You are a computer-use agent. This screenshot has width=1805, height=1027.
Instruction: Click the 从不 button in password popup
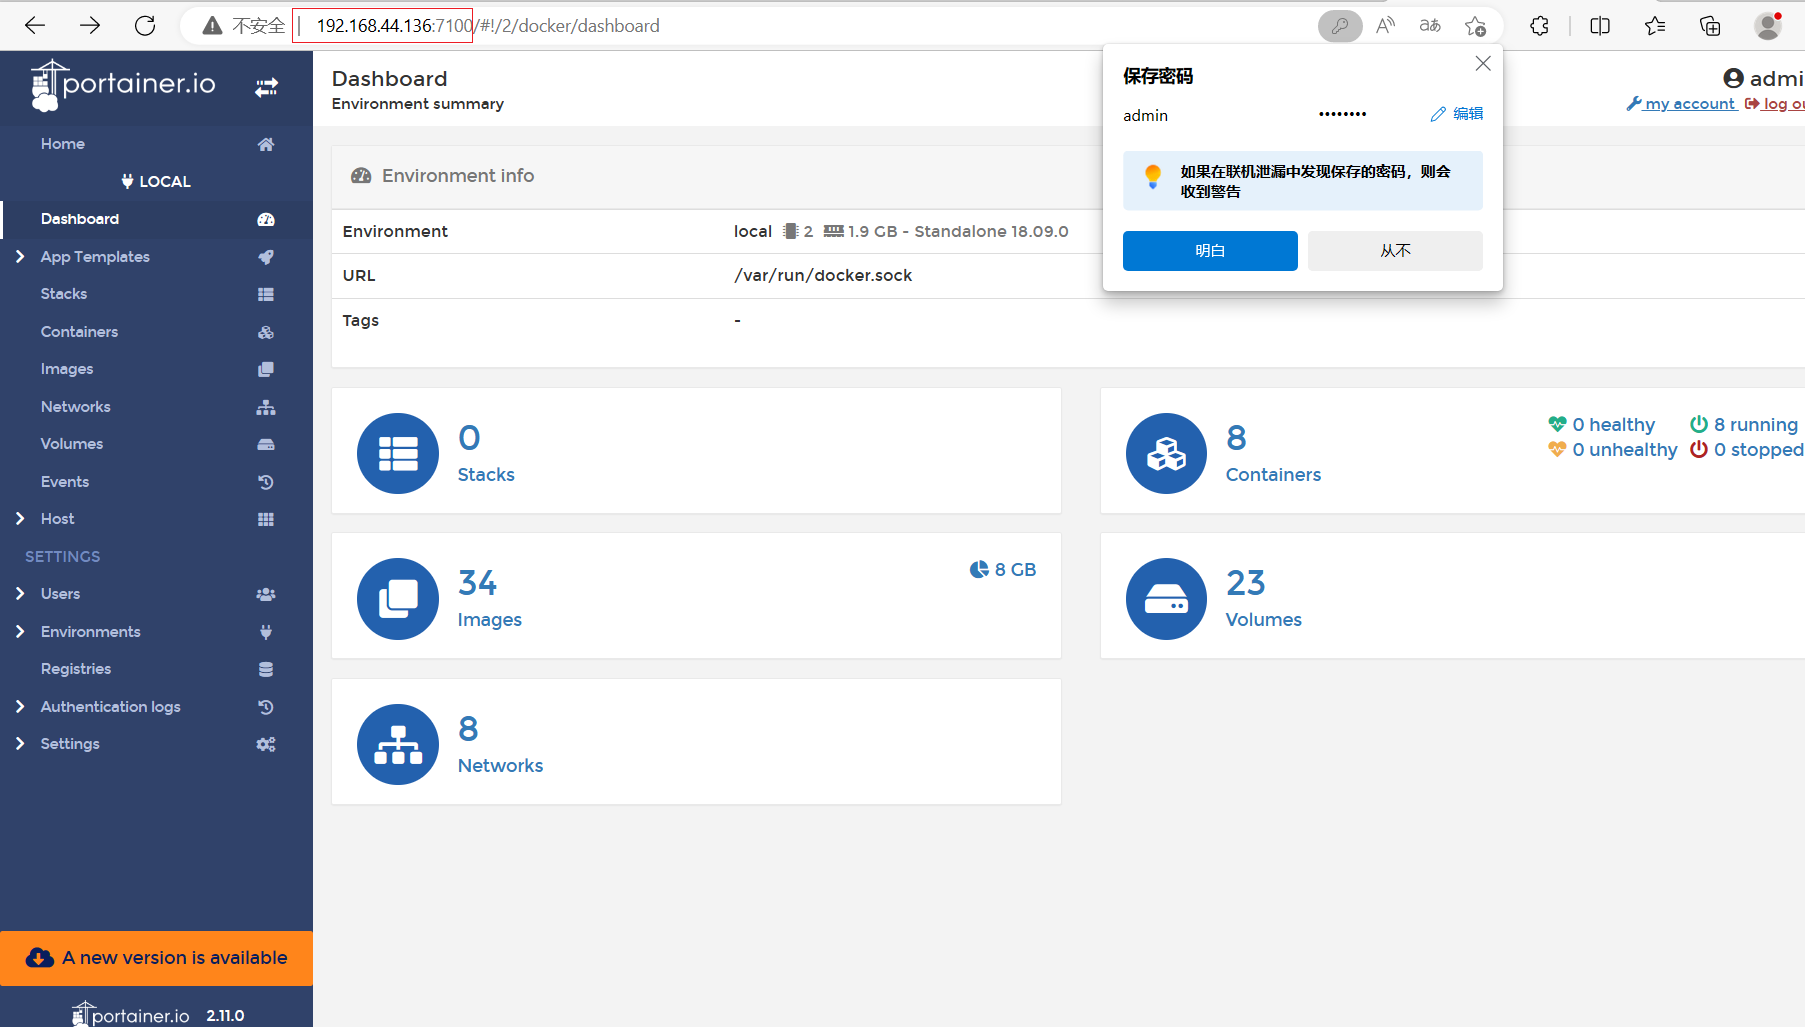pos(1395,251)
